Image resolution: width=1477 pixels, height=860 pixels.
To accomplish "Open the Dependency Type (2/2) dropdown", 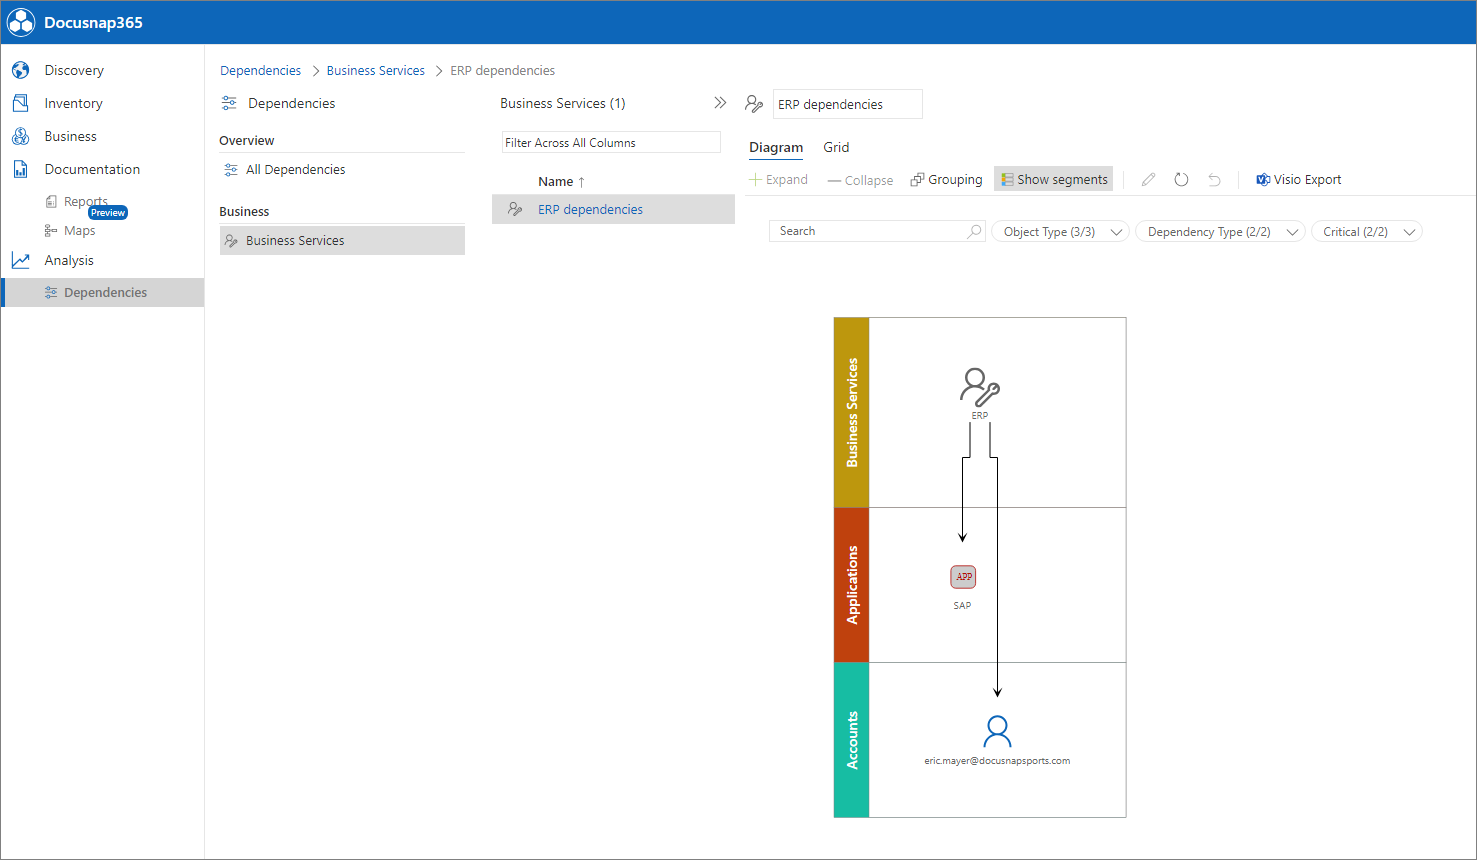I will 1220,231.
